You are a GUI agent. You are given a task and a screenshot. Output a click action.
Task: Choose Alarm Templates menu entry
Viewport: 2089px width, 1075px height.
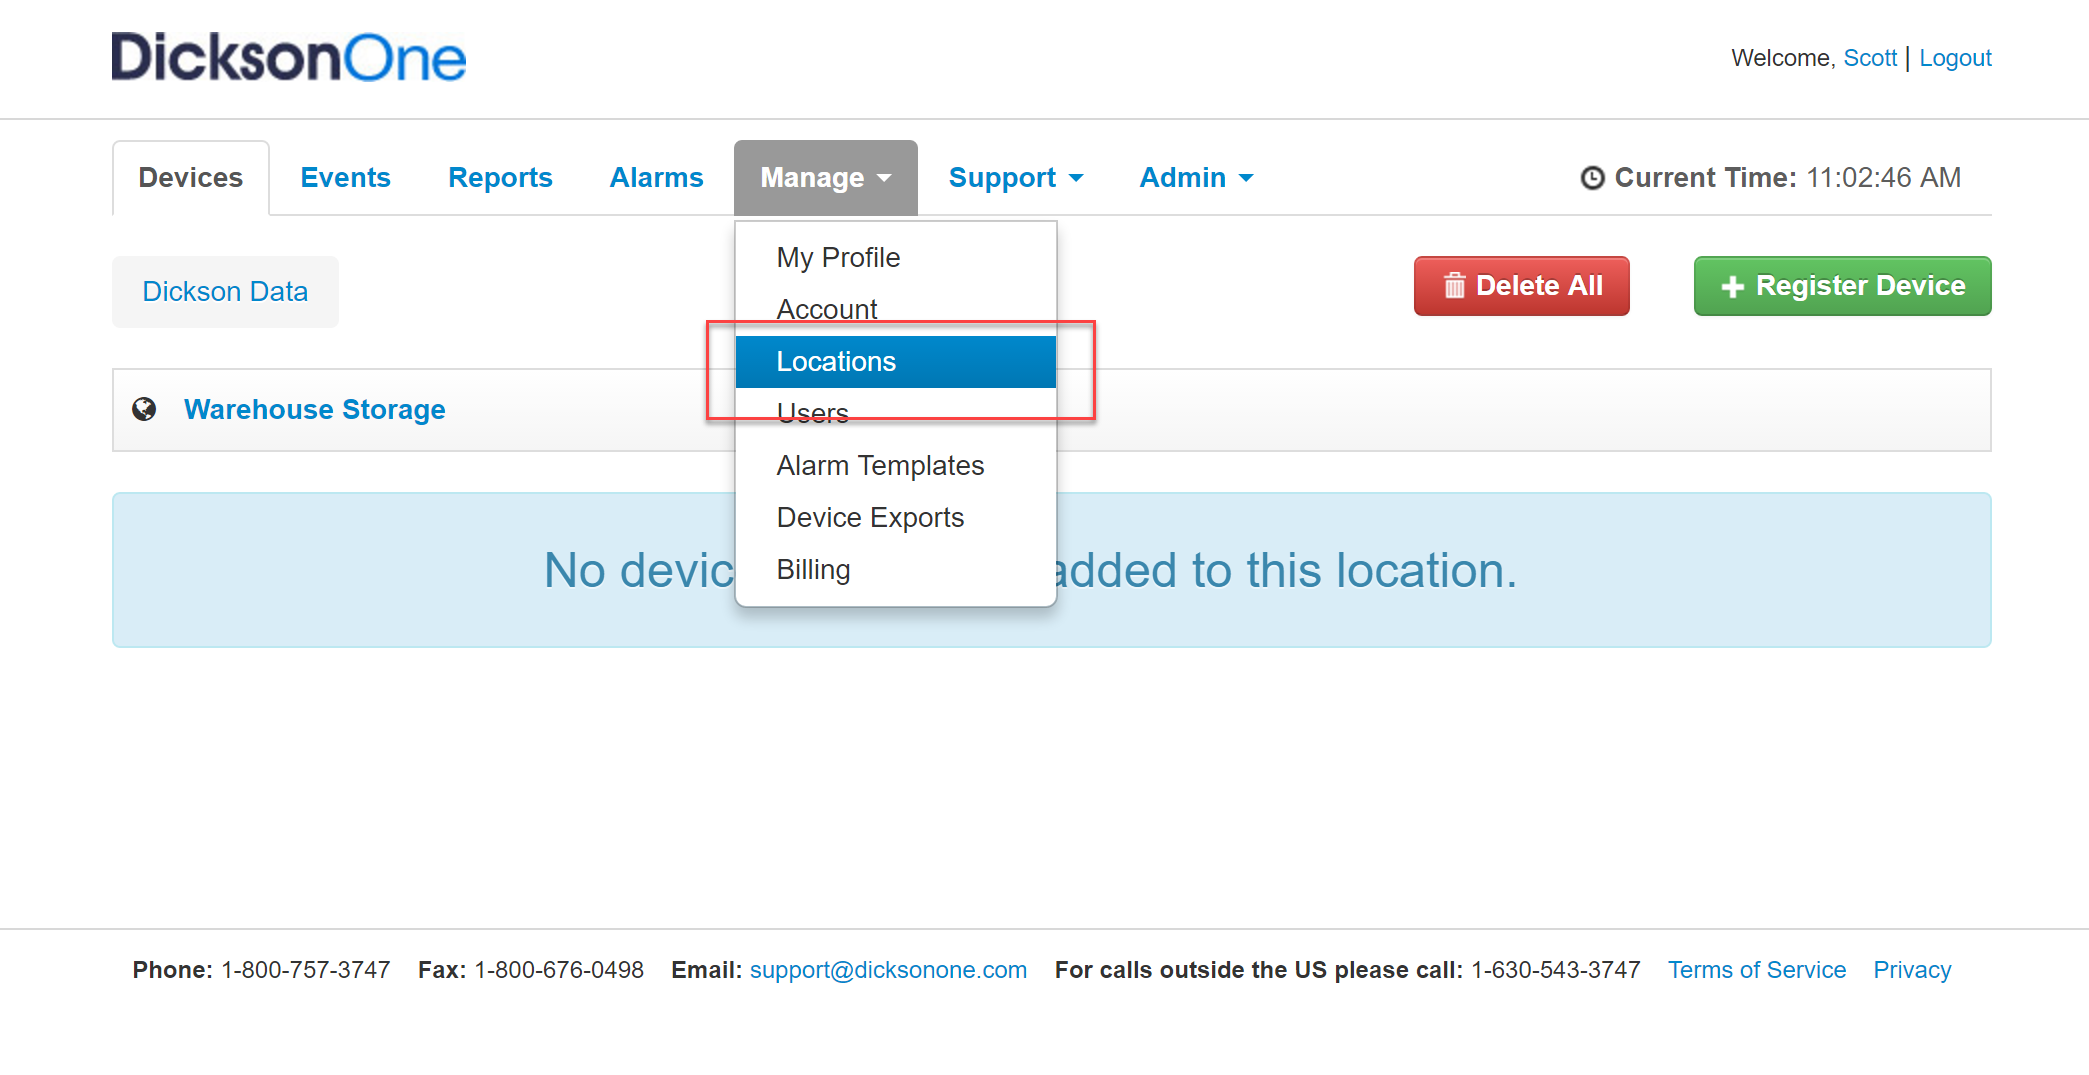coord(896,465)
